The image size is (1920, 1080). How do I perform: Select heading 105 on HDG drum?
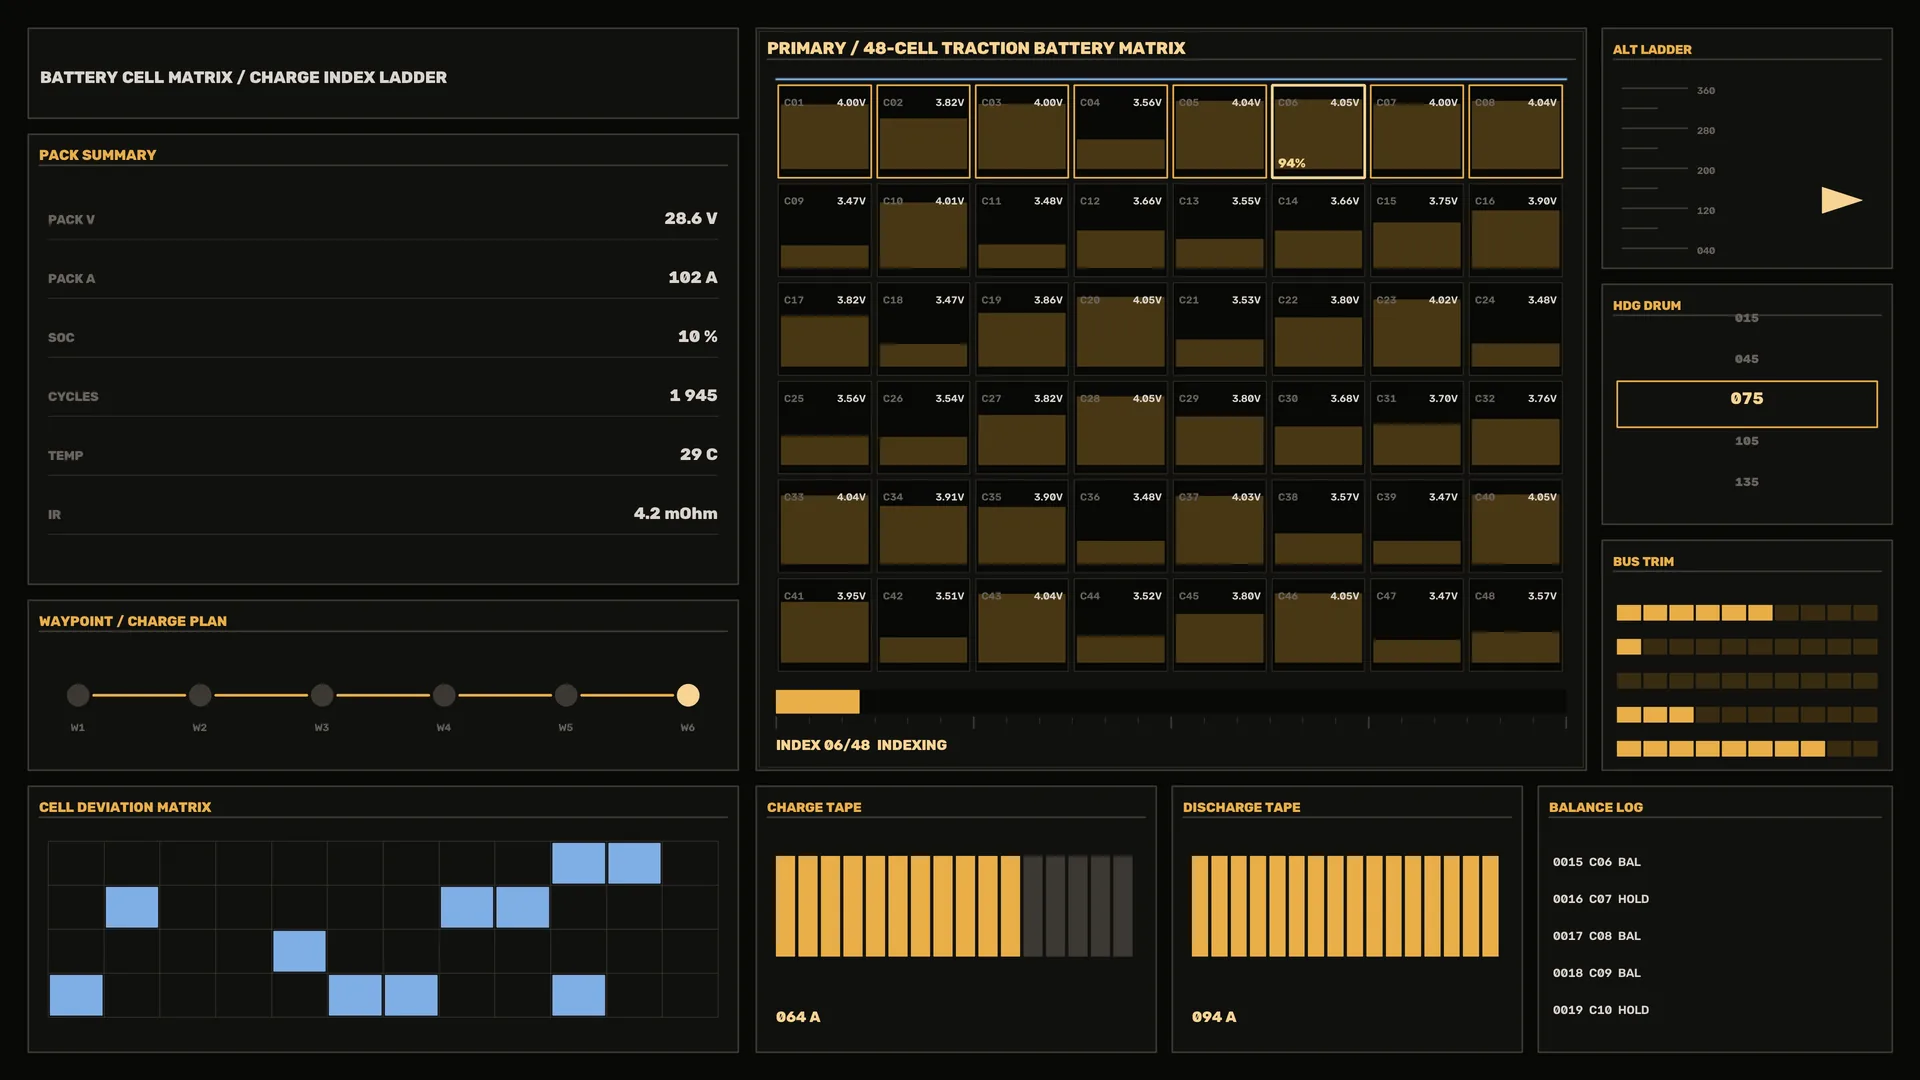pyautogui.click(x=1746, y=441)
